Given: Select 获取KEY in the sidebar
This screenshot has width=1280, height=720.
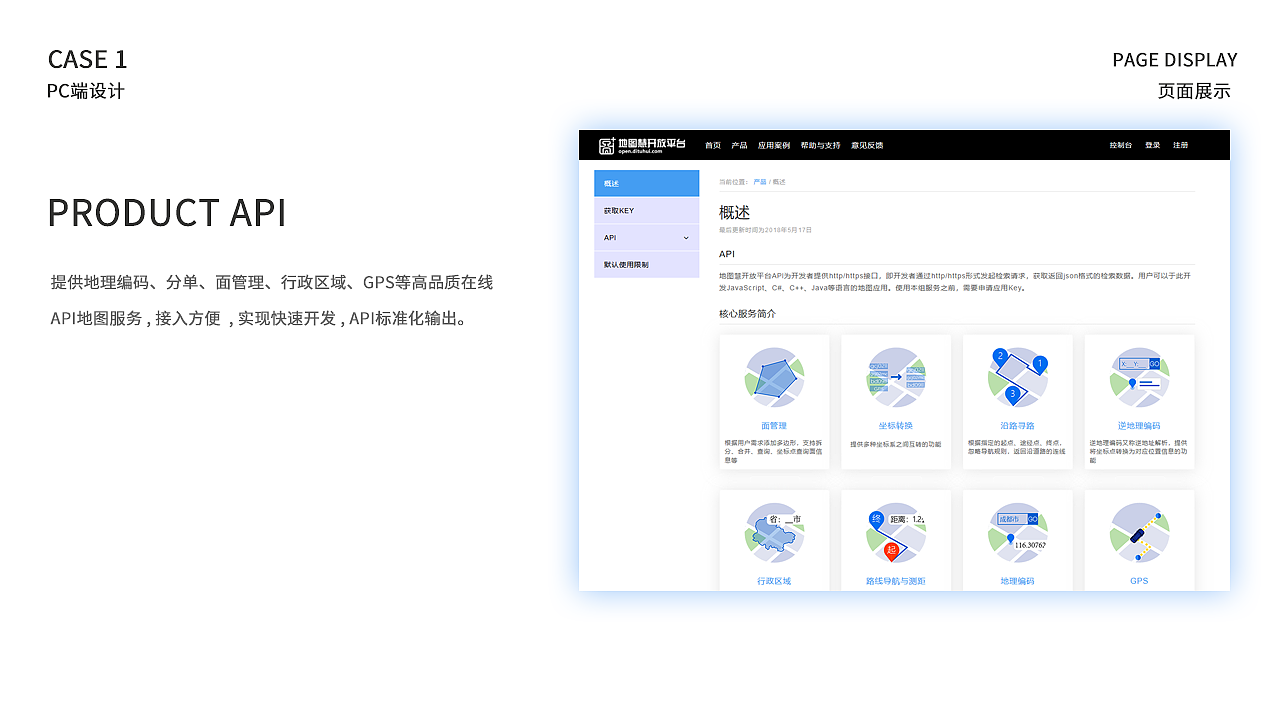Looking at the screenshot, I should pyautogui.click(x=646, y=211).
